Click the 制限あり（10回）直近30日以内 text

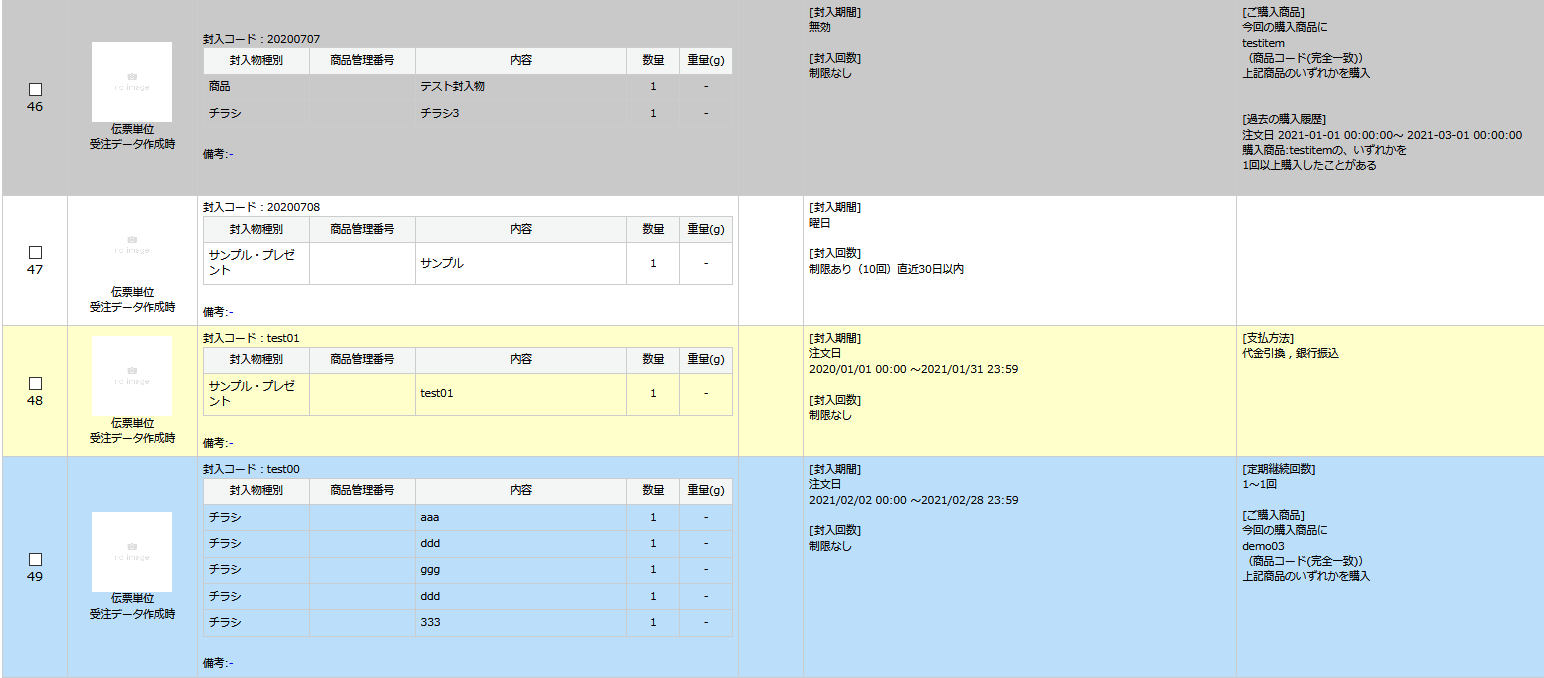click(886, 269)
